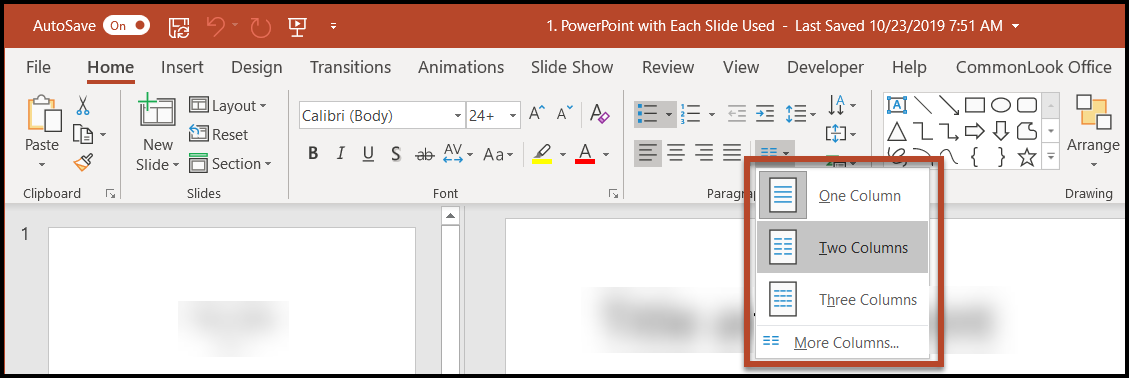Image resolution: width=1129 pixels, height=378 pixels.
Task: Switch to the CommonLook Office tab
Action: coord(1034,67)
